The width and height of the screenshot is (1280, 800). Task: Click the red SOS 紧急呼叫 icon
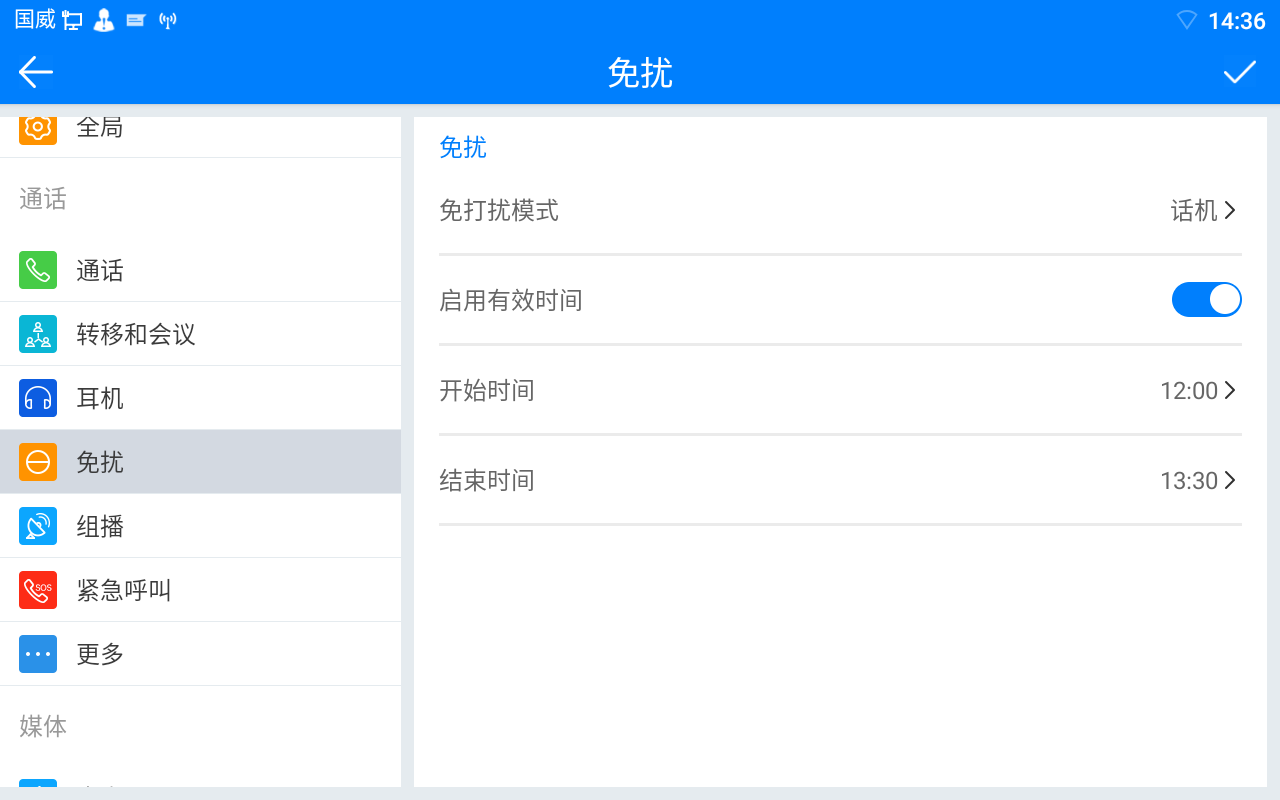(x=37, y=589)
